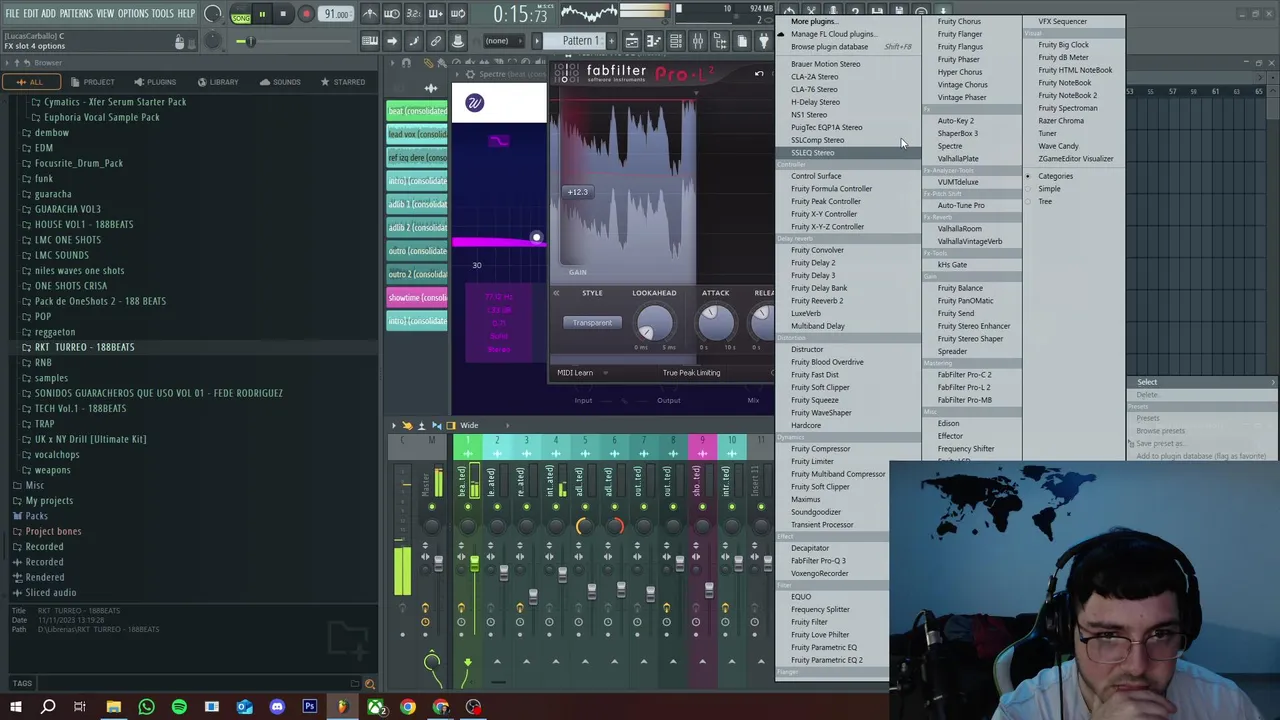
Task: Choose Manage FL Cloud plugins...
Action: [x=834, y=34]
